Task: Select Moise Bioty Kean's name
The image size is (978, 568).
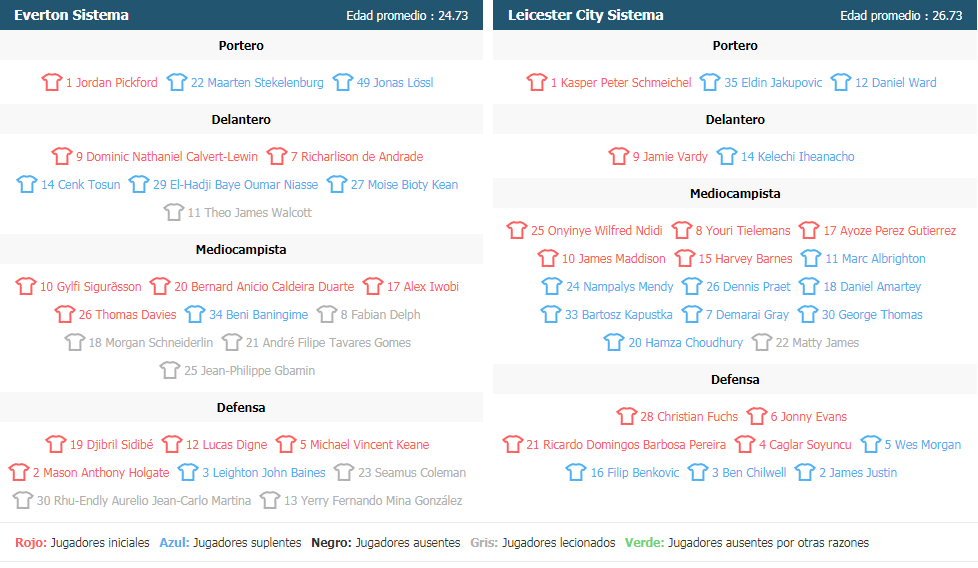Action: [x=404, y=185]
